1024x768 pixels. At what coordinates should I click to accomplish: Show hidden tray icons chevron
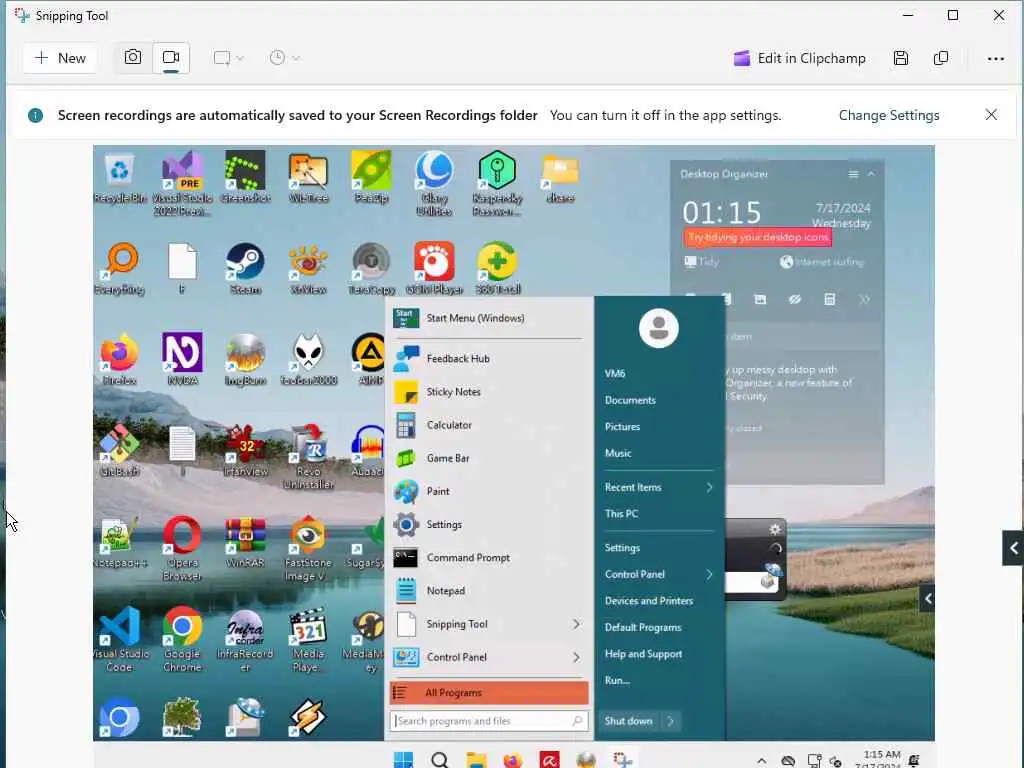coord(761,761)
